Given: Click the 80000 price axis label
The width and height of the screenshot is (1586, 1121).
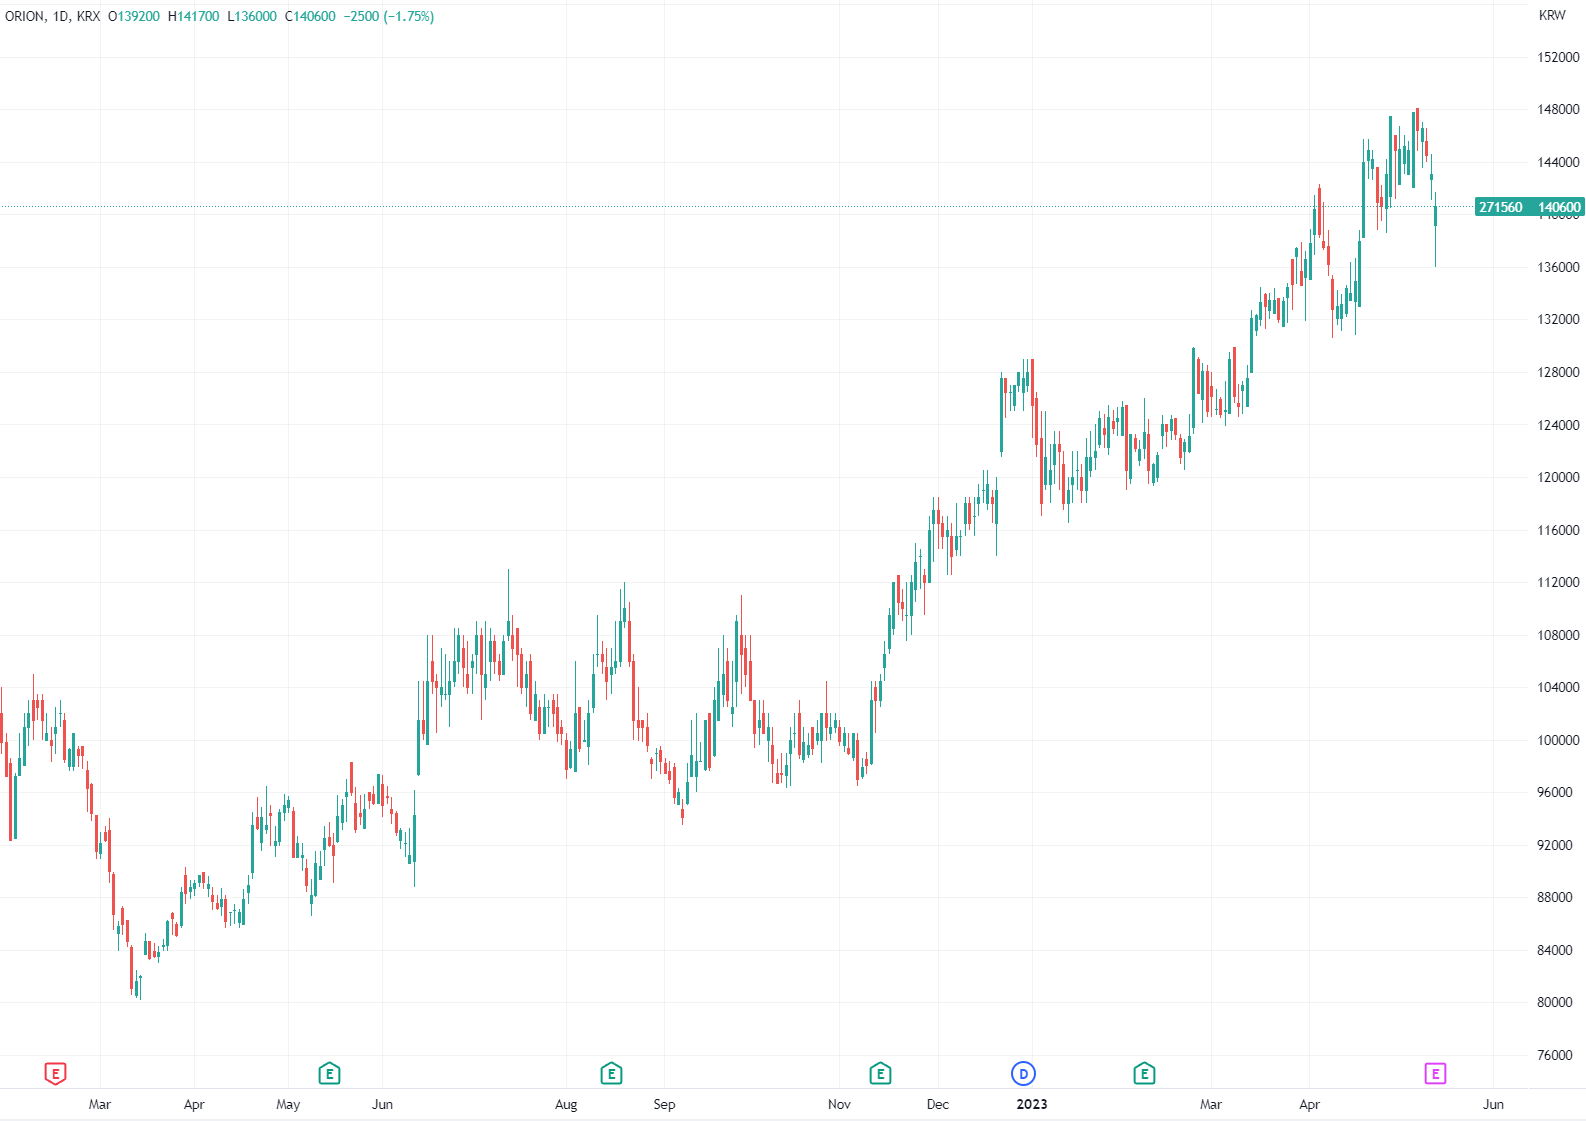Looking at the screenshot, I should point(1555,1002).
